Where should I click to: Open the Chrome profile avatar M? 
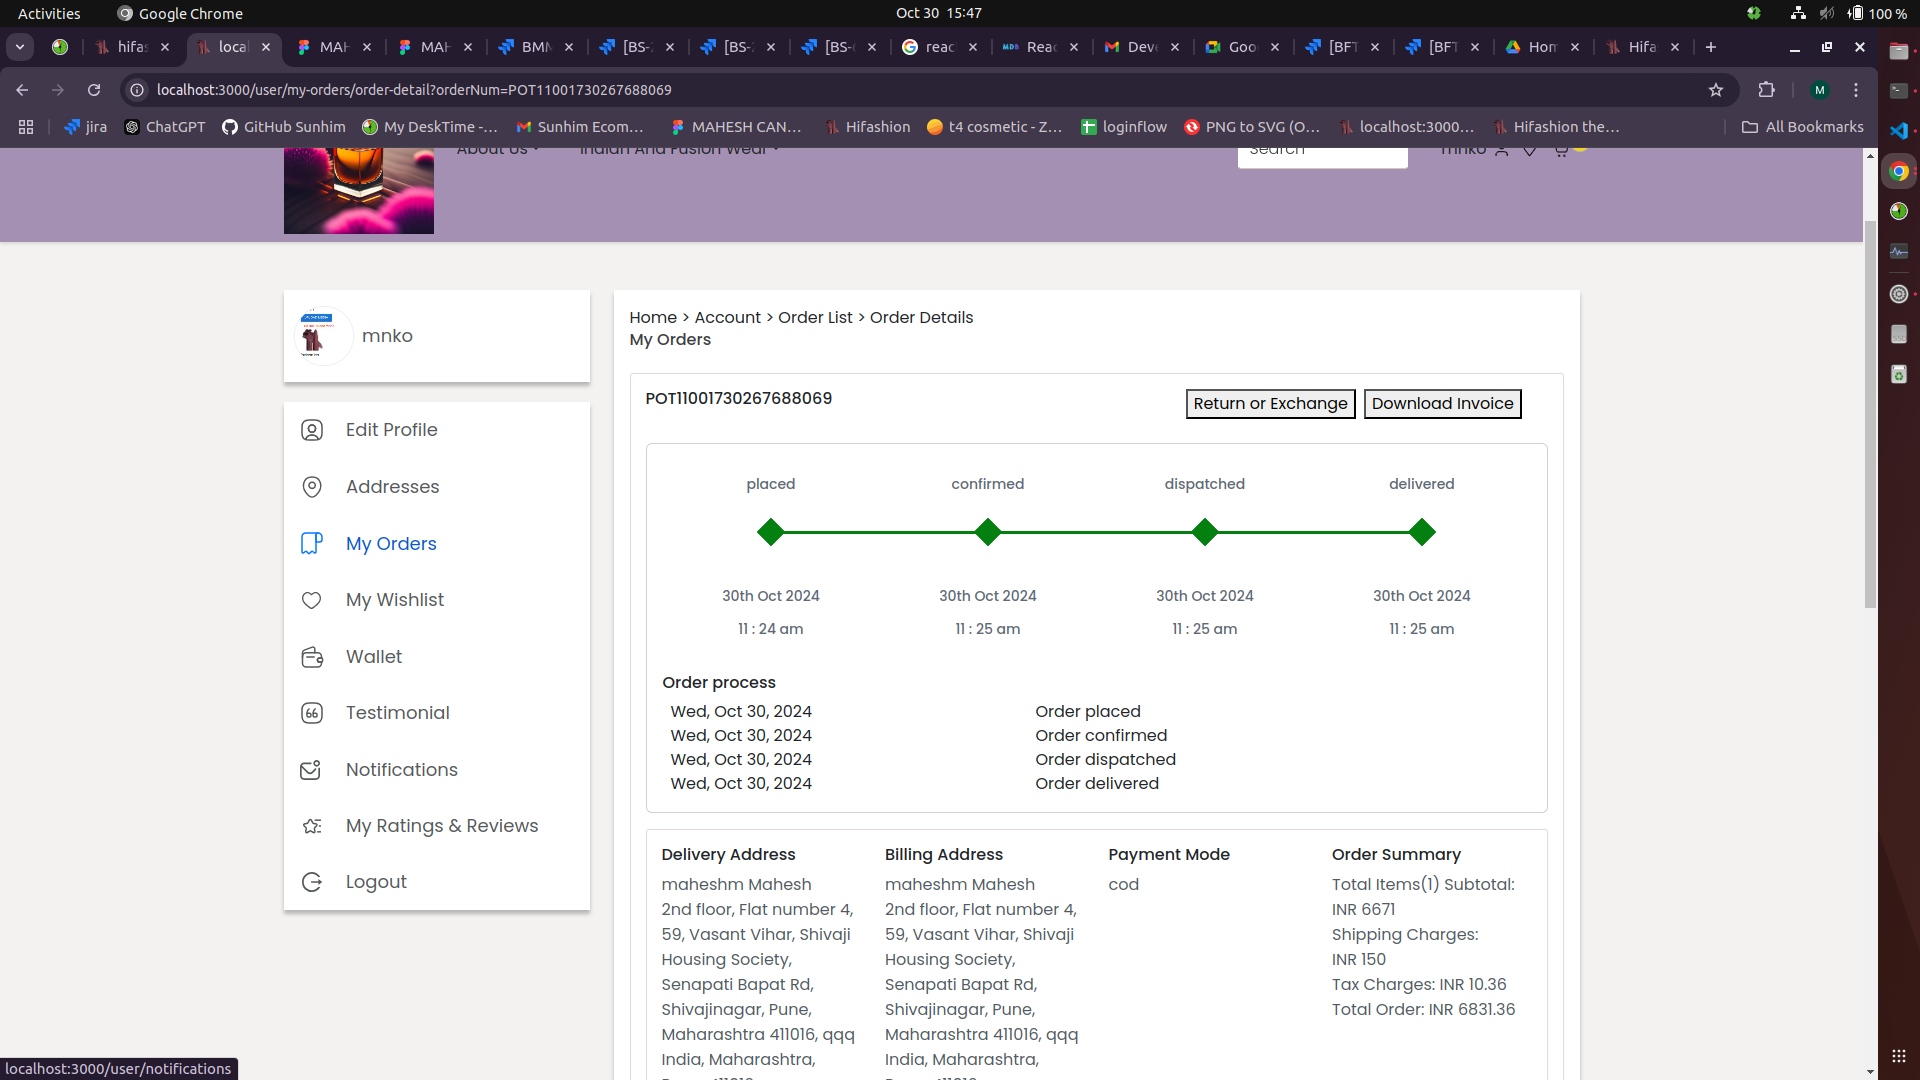point(1820,90)
